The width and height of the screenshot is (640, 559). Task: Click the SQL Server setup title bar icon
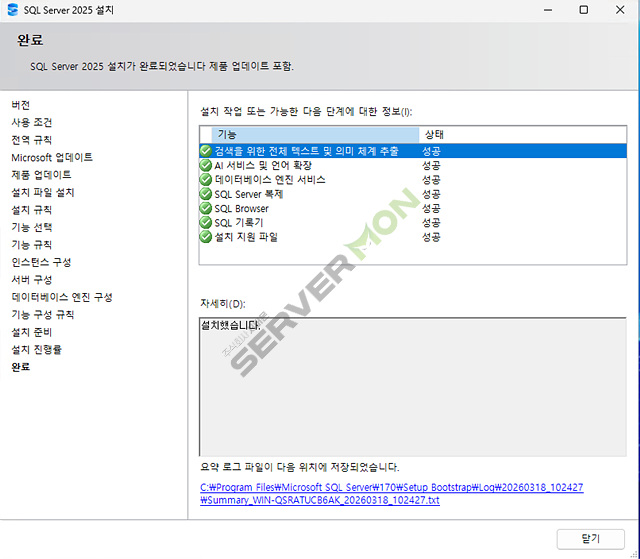click(x=13, y=10)
